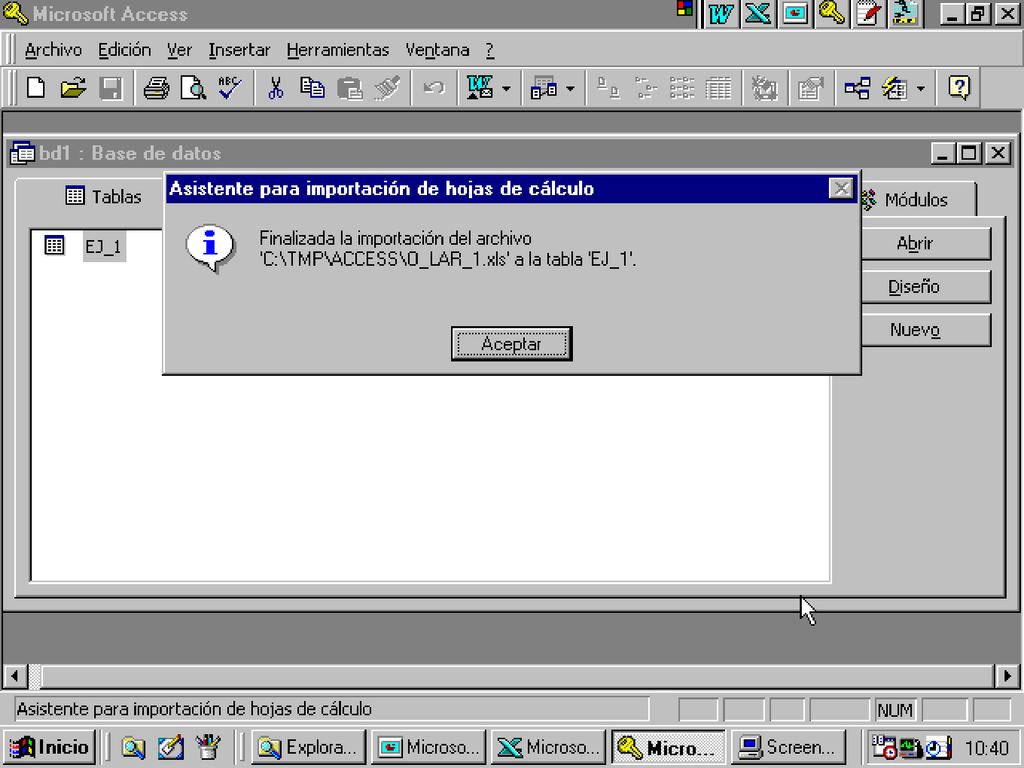Open the Inicio start button

tap(50, 746)
